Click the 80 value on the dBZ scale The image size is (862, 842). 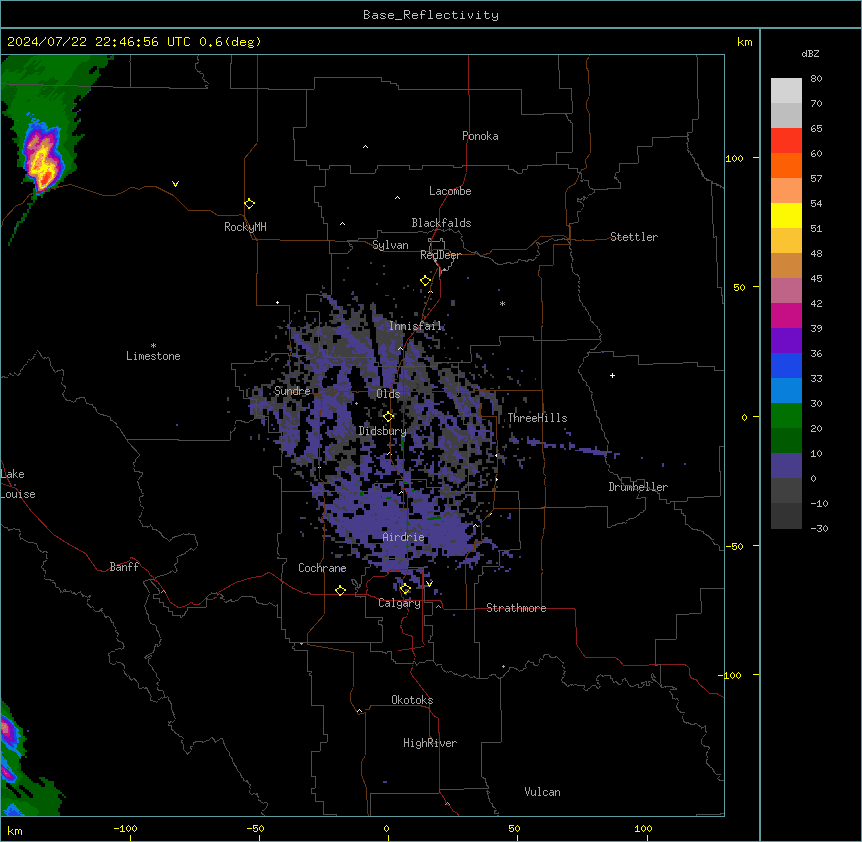[816, 79]
